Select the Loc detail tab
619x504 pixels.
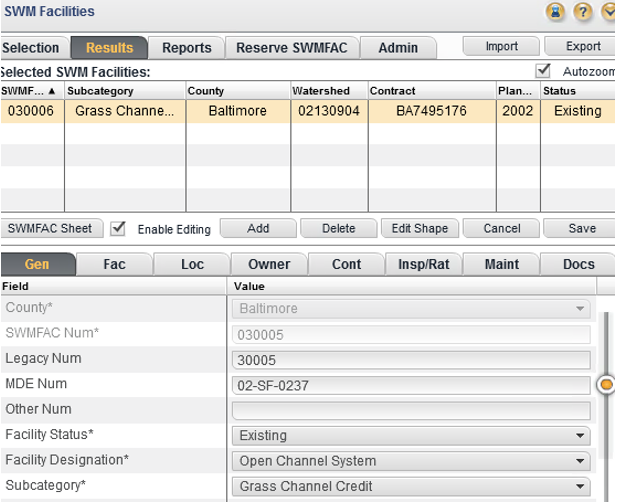(x=192, y=264)
